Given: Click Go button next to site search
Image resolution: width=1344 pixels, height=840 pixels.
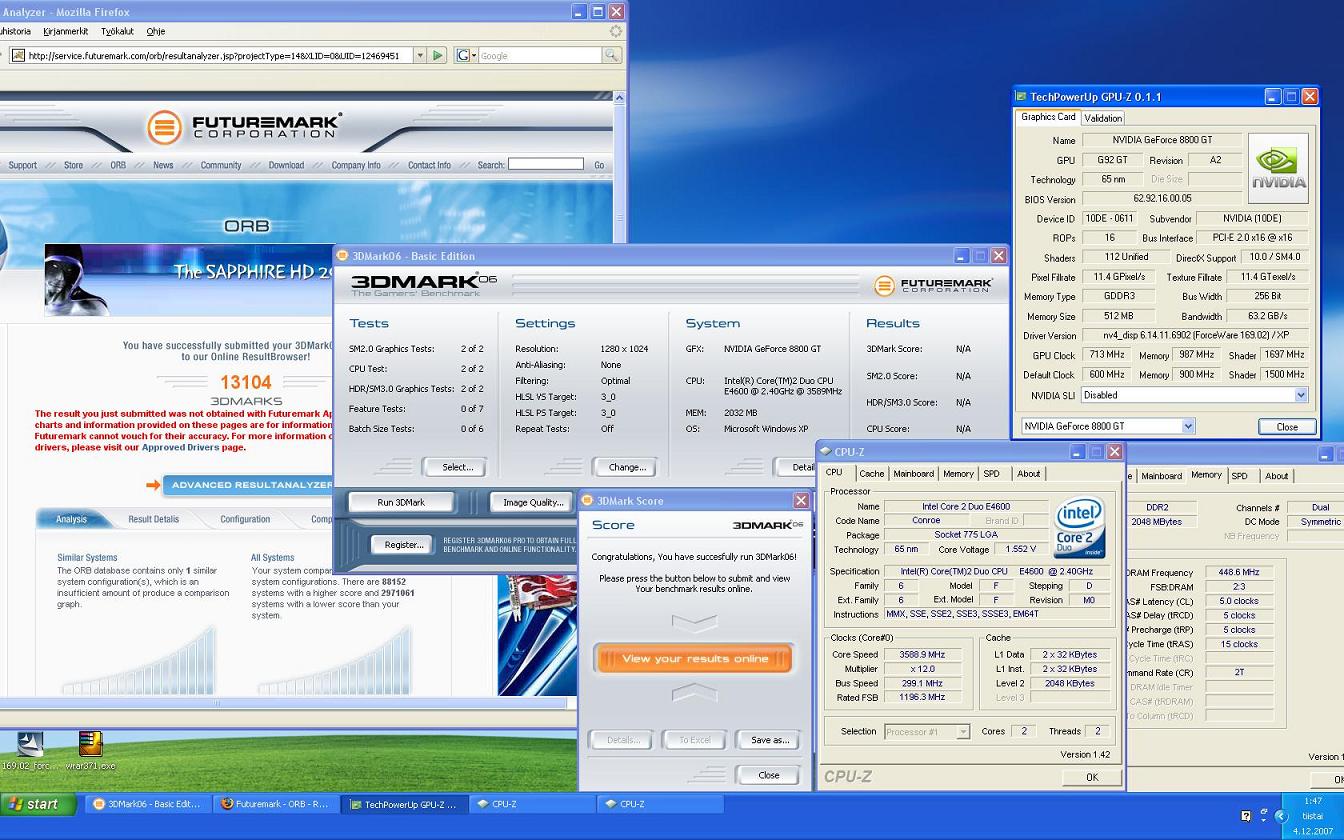Looking at the screenshot, I should click(x=599, y=165).
